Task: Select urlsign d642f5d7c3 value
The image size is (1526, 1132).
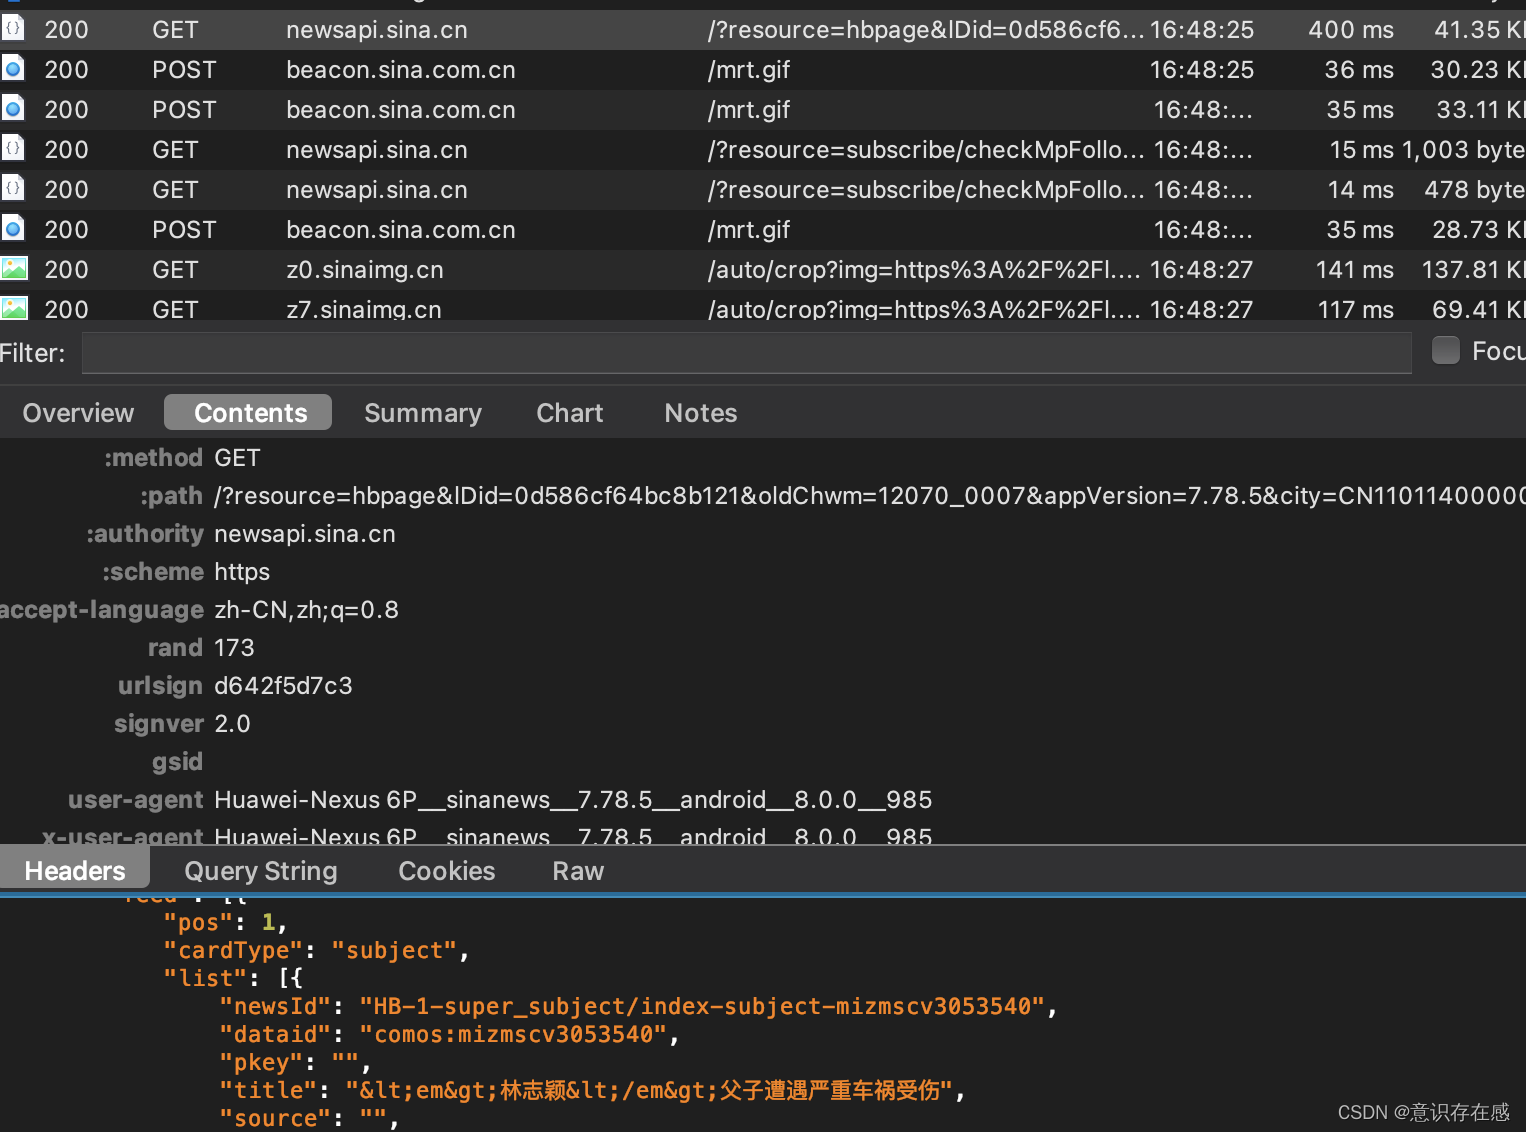Action: (x=283, y=686)
